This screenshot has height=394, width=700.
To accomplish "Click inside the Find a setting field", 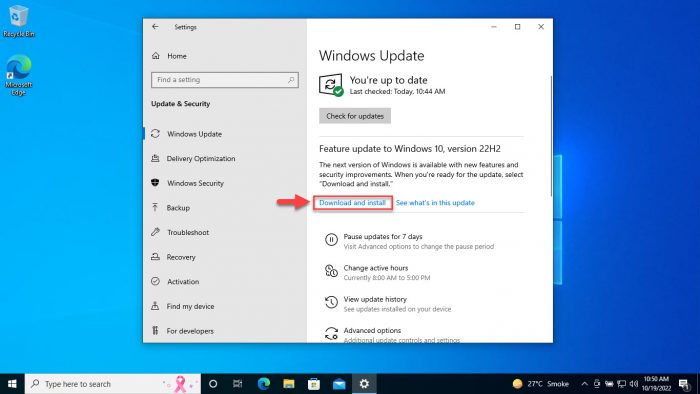I will pos(225,80).
